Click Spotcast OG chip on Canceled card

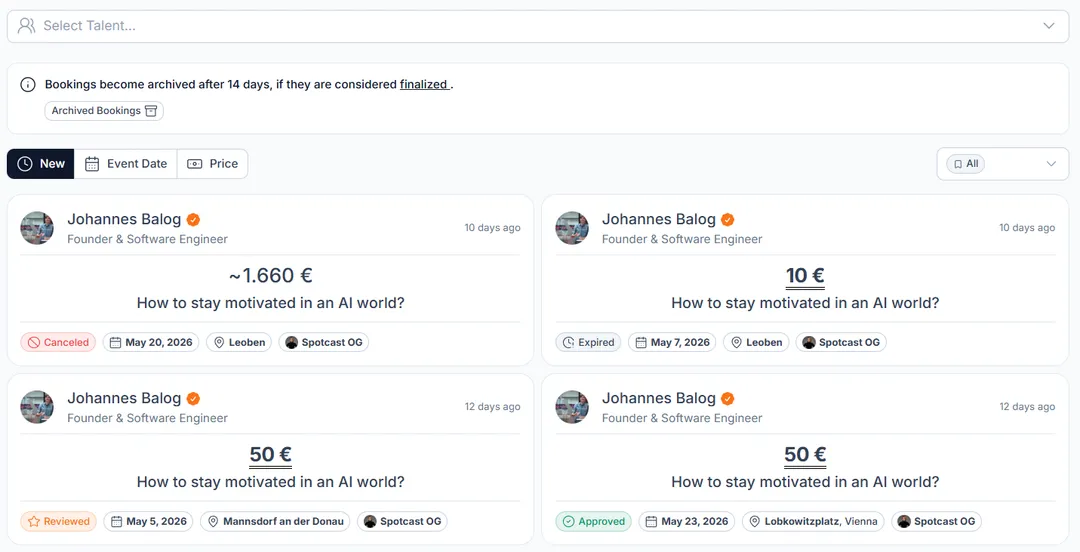point(324,343)
